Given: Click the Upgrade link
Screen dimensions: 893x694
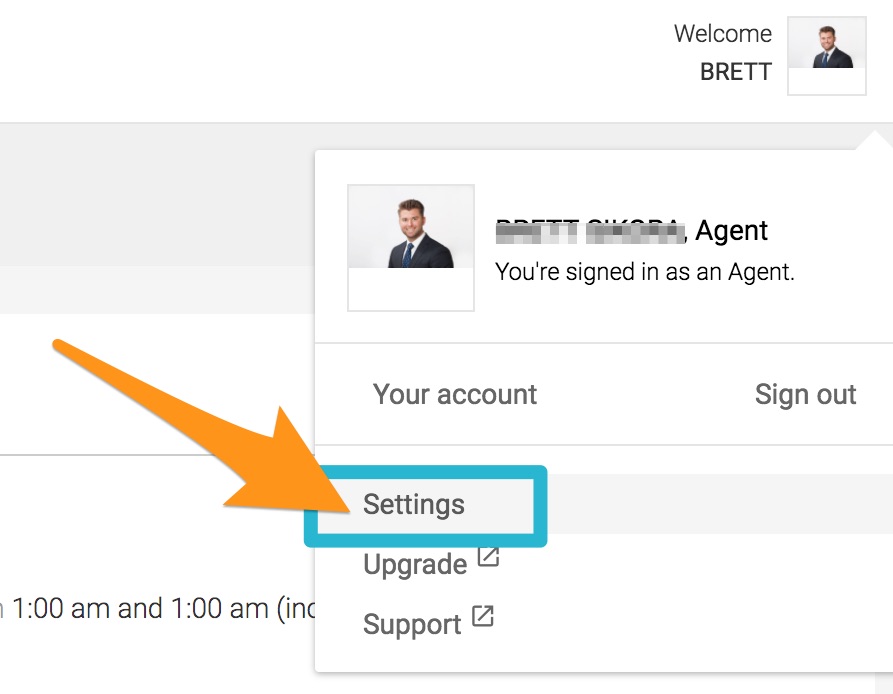Looking at the screenshot, I should [x=415, y=564].
